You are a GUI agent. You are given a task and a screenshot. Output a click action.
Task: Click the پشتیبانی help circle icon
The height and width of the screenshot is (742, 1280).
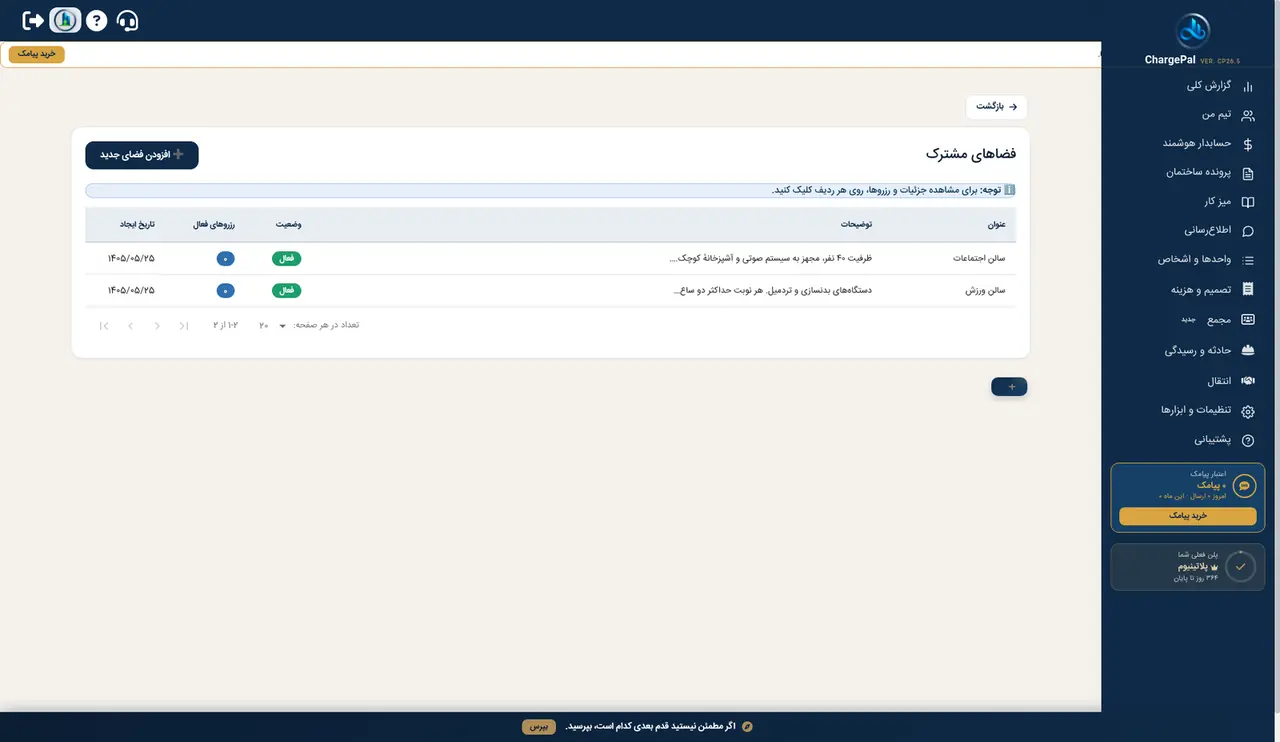[1247, 440]
